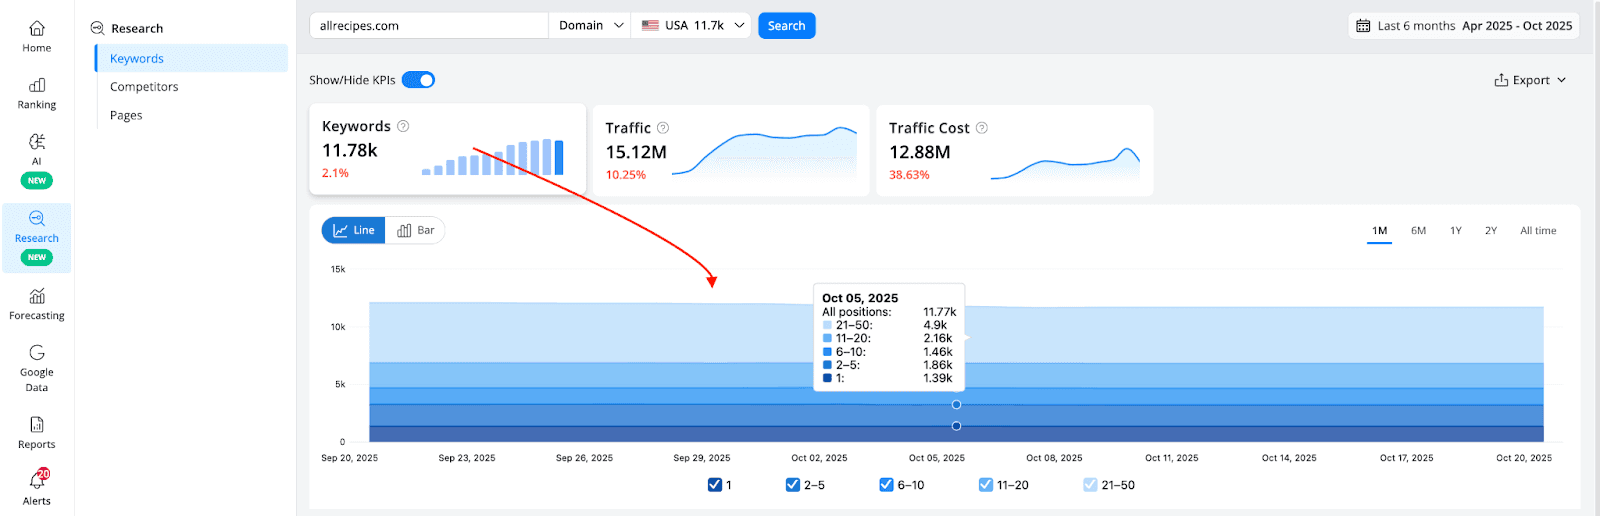Click the NEW badge under AI
This screenshot has width=1600, height=516.
[x=37, y=181]
